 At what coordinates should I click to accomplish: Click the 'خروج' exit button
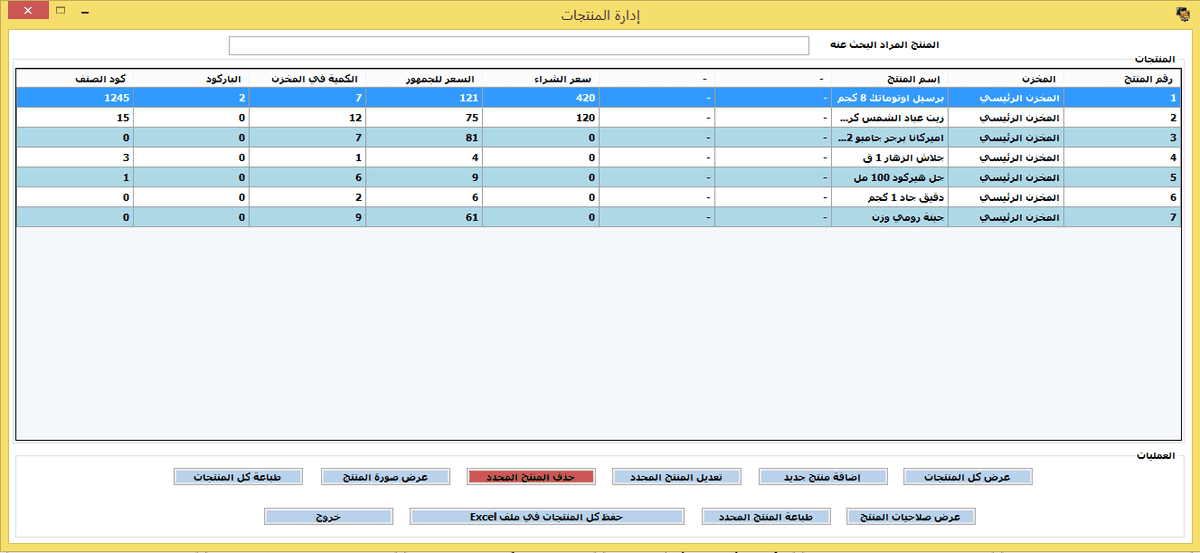[328, 517]
